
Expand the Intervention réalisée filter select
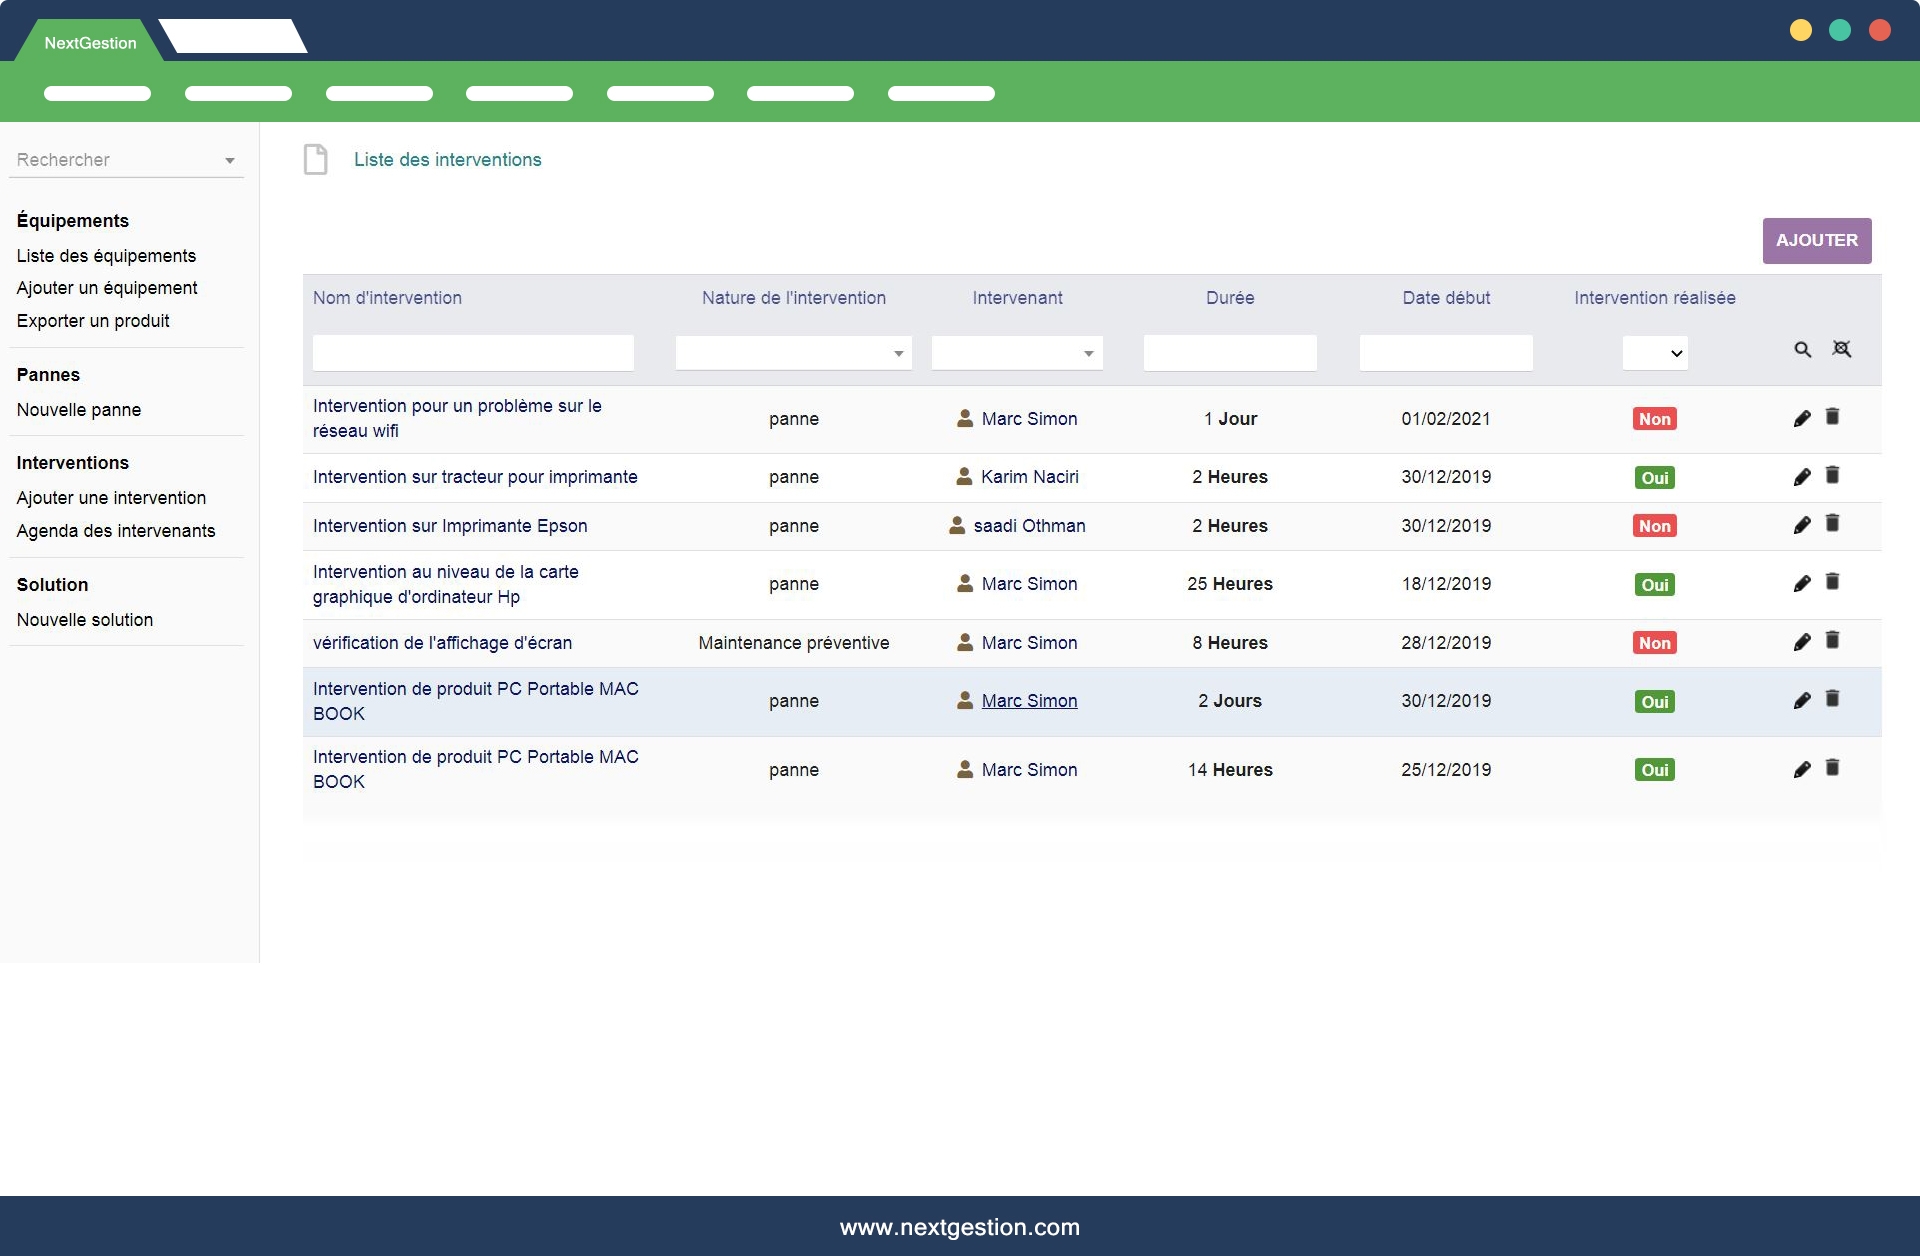(1655, 353)
